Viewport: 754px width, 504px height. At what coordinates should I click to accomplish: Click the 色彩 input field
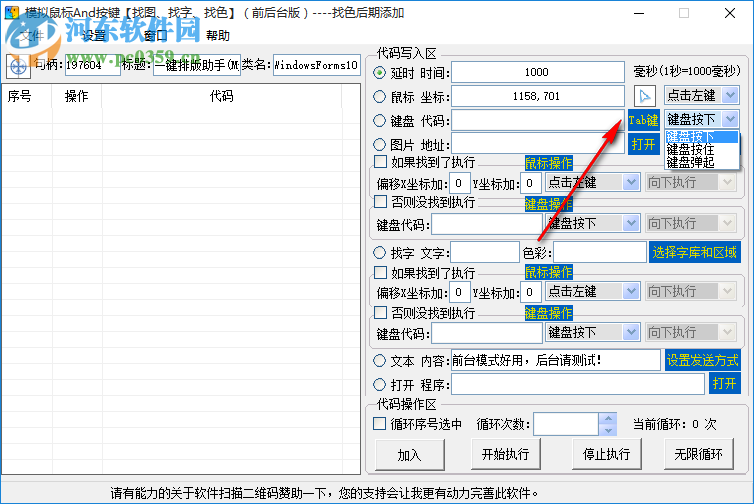pyautogui.click(x=600, y=252)
